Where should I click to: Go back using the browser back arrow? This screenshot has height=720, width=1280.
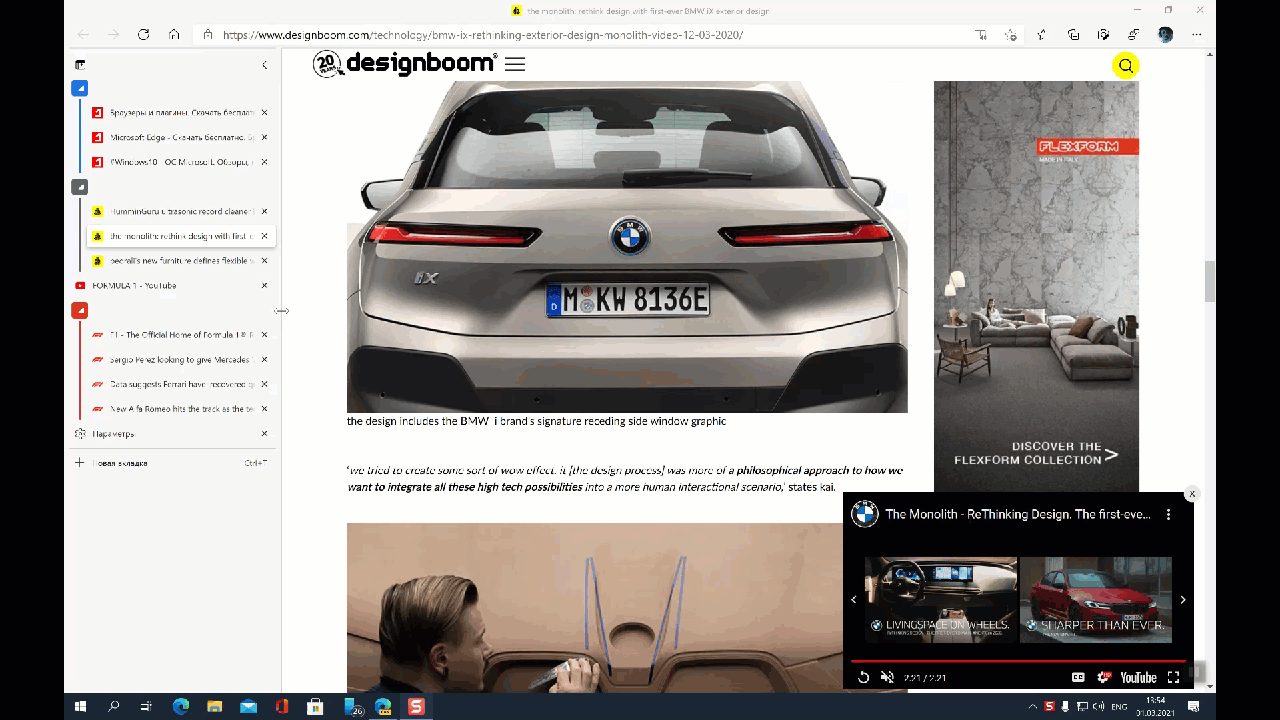pos(83,34)
